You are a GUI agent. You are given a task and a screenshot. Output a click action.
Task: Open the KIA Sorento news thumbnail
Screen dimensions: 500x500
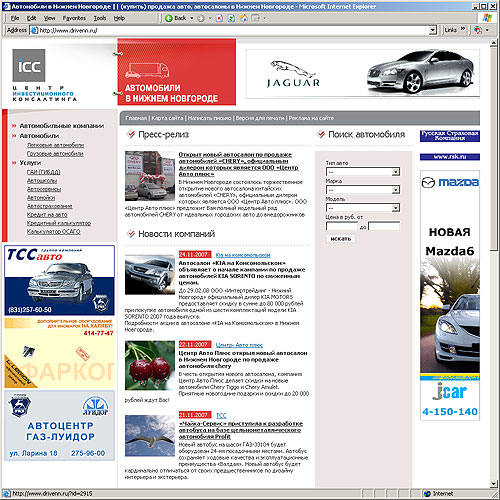pos(150,274)
